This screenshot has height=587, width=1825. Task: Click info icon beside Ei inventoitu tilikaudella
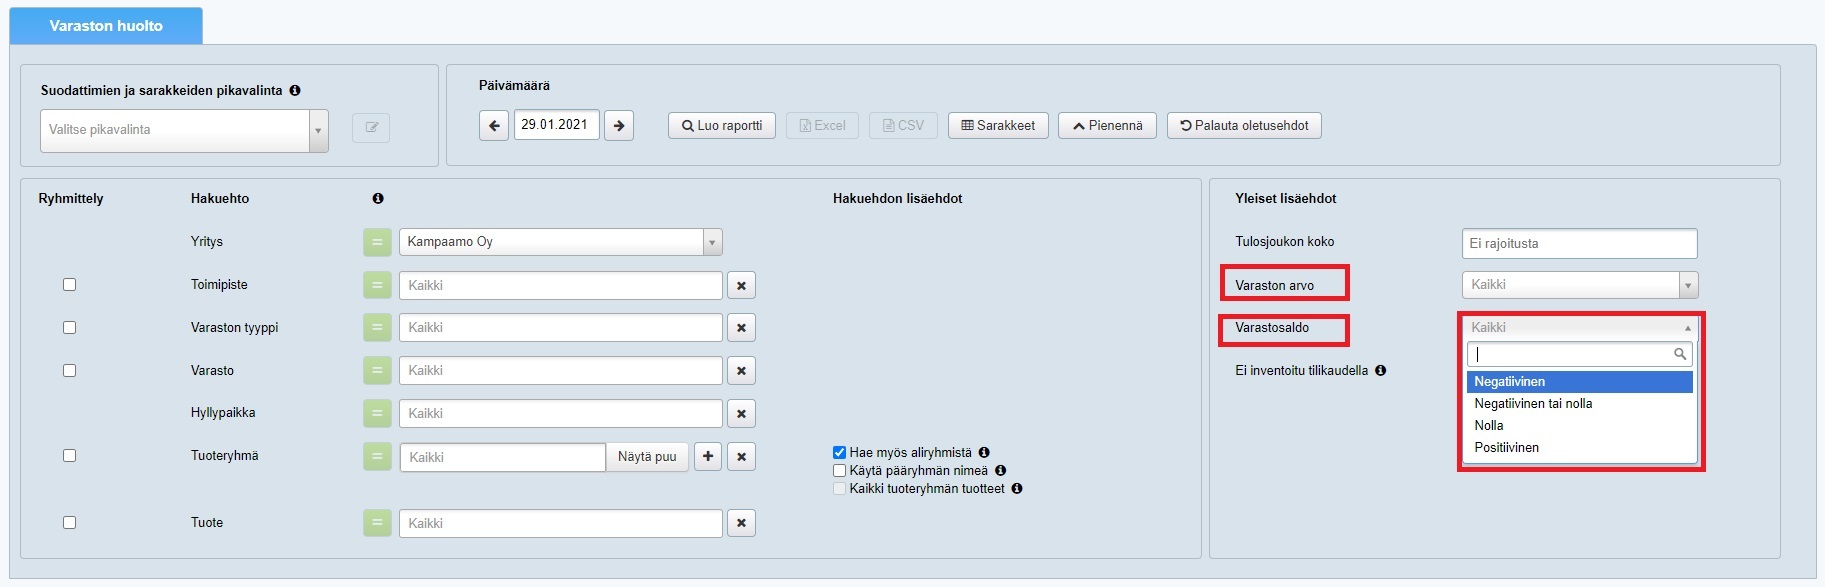coord(1380,371)
